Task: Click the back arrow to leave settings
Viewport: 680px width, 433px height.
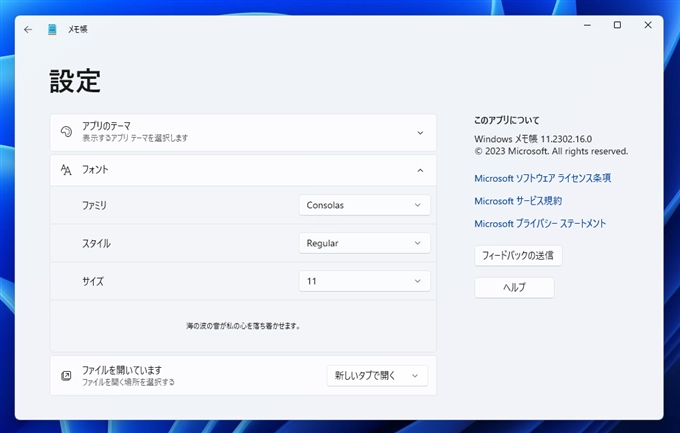Action: point(28,30)
